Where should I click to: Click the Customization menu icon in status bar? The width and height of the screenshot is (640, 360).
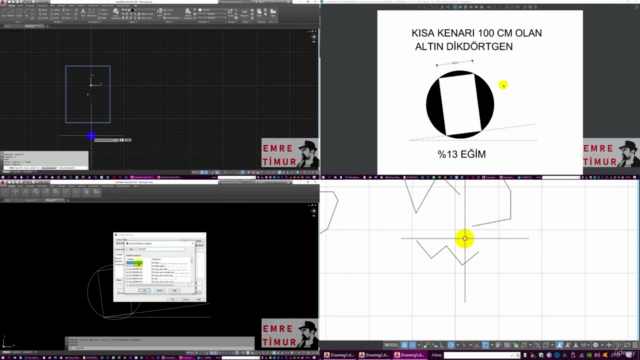[x=636, y=345]
